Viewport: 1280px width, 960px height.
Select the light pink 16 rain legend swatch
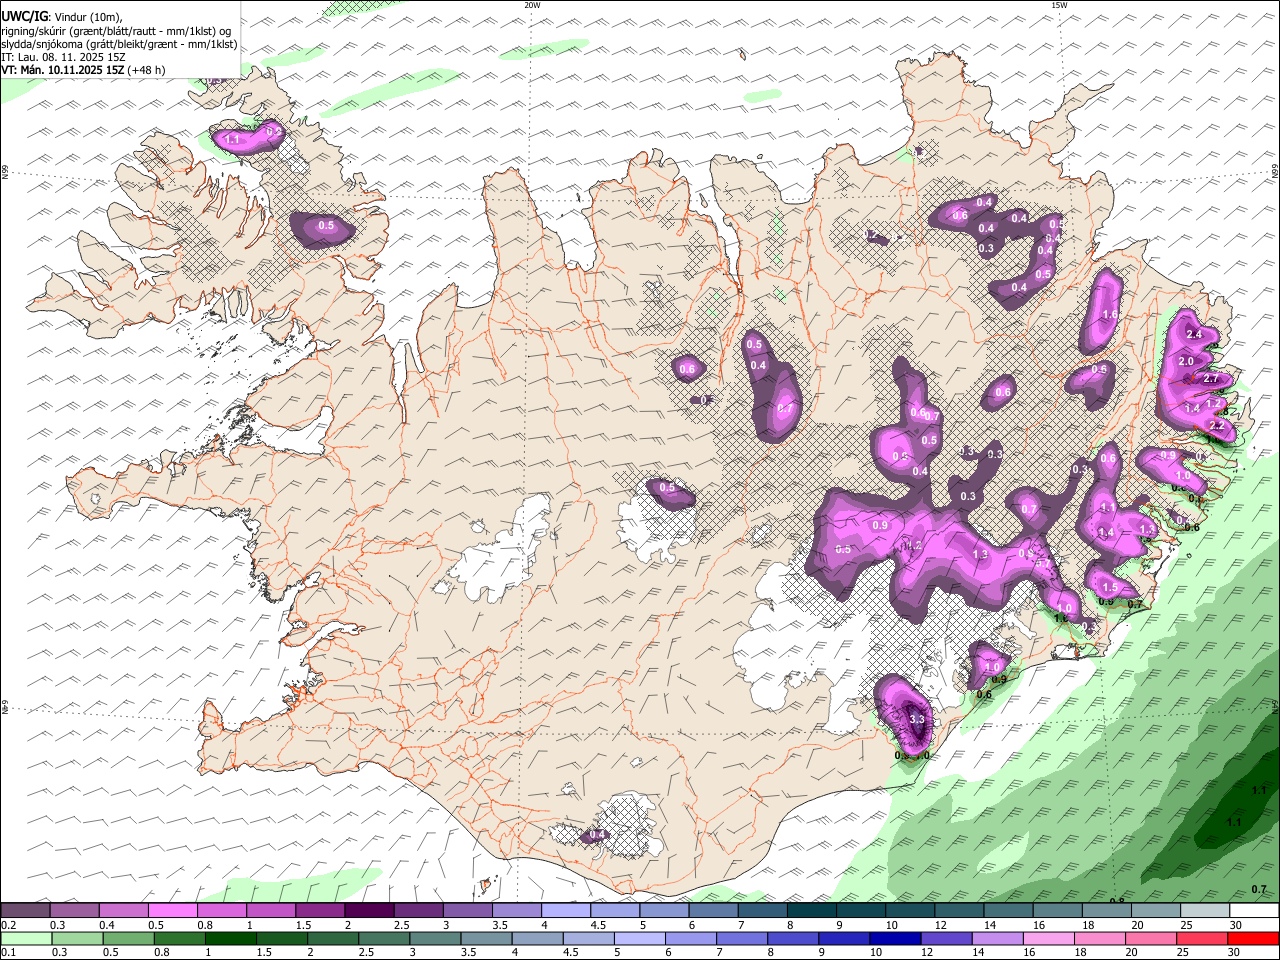click(x=1048, y=939)
